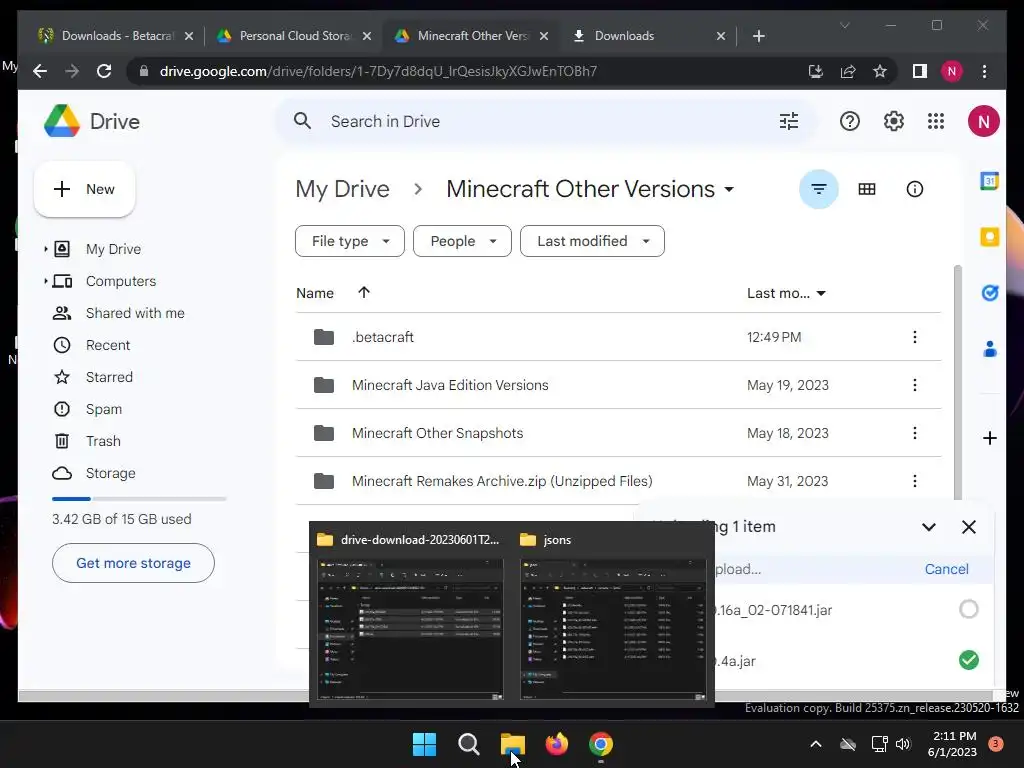Click the Search in Drive field
This screenshot has width=1024, height=768.
click(x=545, y=121)
